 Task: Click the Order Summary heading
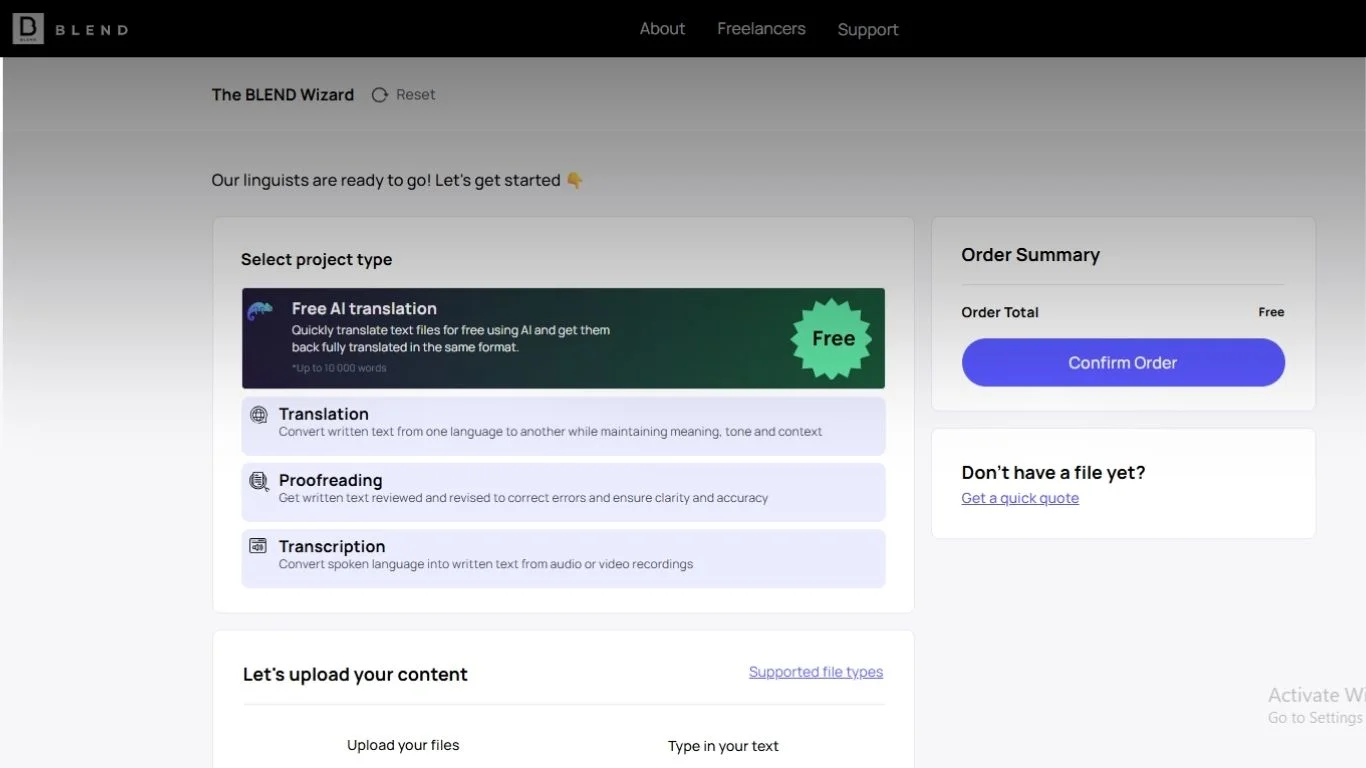pos(1030,255)
